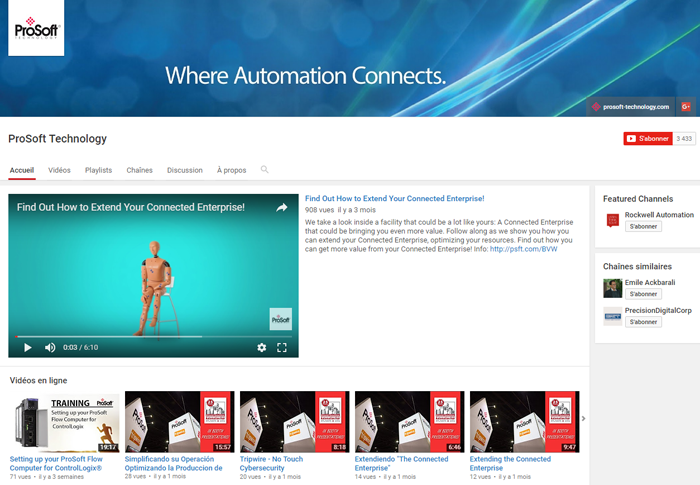Open the 9:47 Extending the Connected Enterprise thumbnail
This screenshot has width=700, height=485.
[525, 422]
